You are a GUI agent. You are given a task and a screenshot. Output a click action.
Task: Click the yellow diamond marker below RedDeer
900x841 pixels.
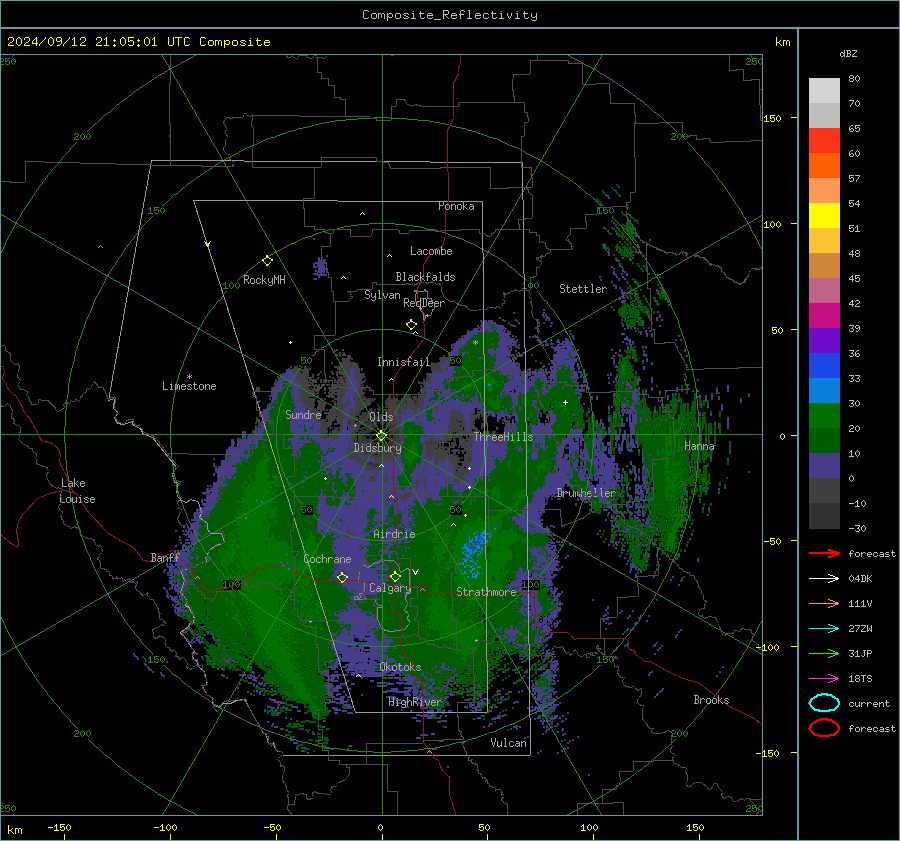coord(411,325)
